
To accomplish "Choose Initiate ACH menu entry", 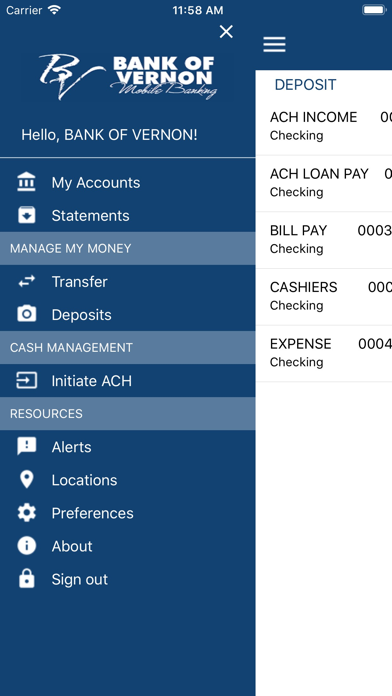I will [127, 381].
